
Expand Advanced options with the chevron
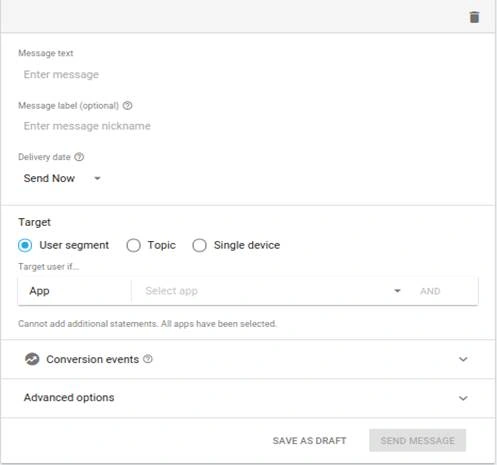click(x=463, y=398)
